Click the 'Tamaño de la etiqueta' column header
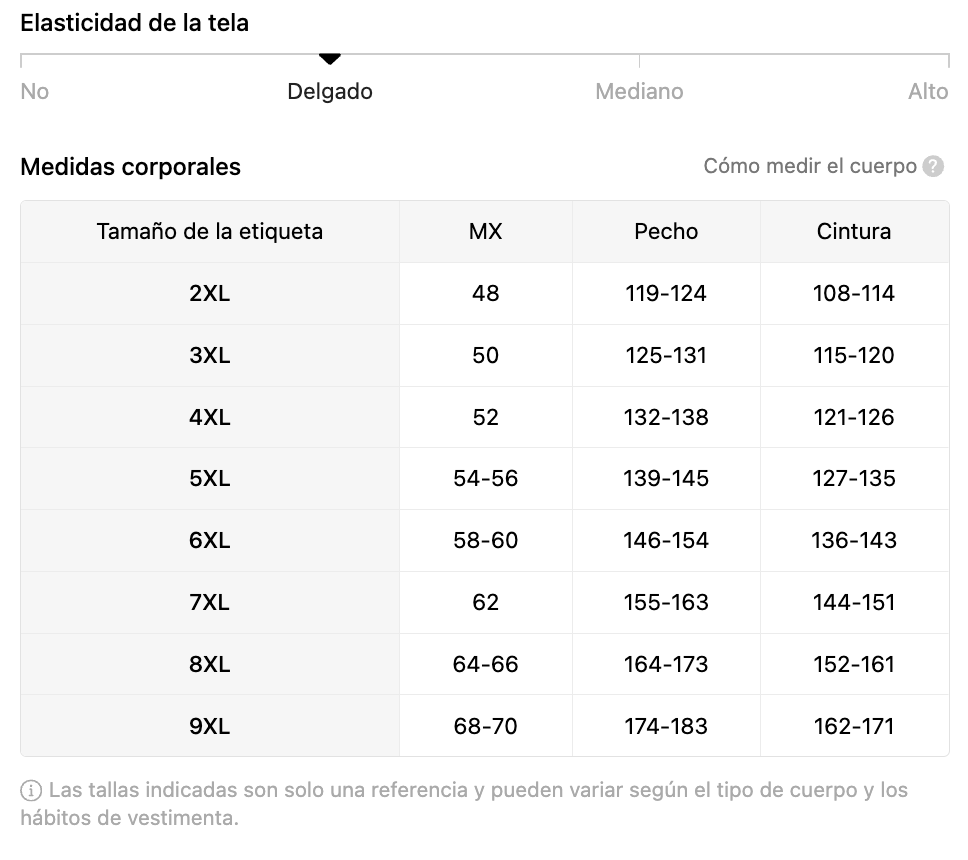Image resolution: width=968 pixels, height=860 pixels. (x=210, y=232)
